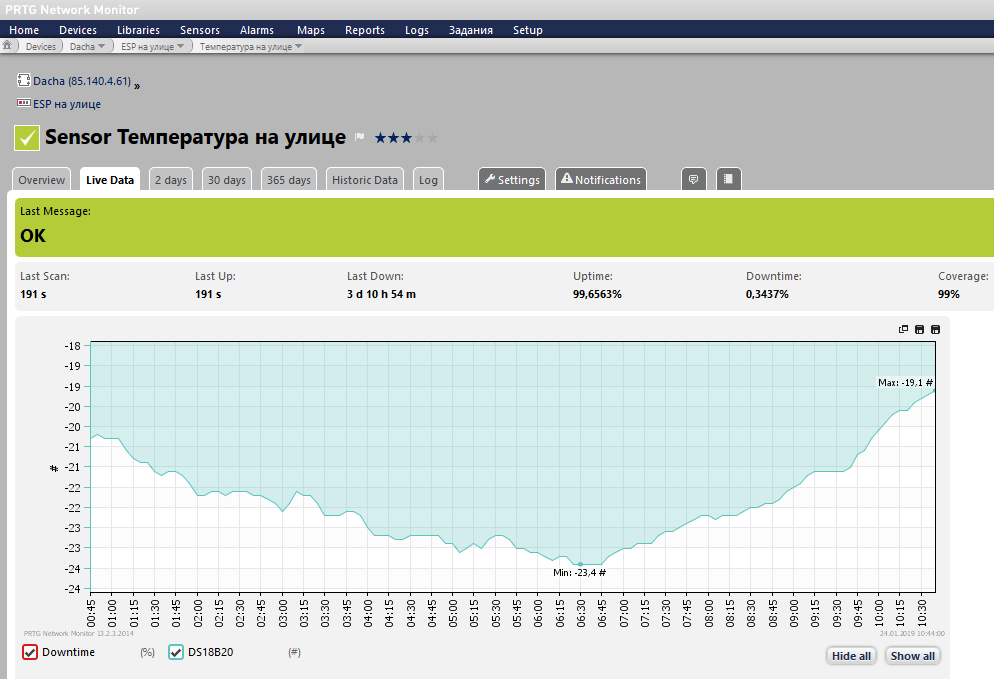This screenshot has height=679, width=994.
Task: Toggle the DS18B20 channel checkbox
Action: [176, 652]
